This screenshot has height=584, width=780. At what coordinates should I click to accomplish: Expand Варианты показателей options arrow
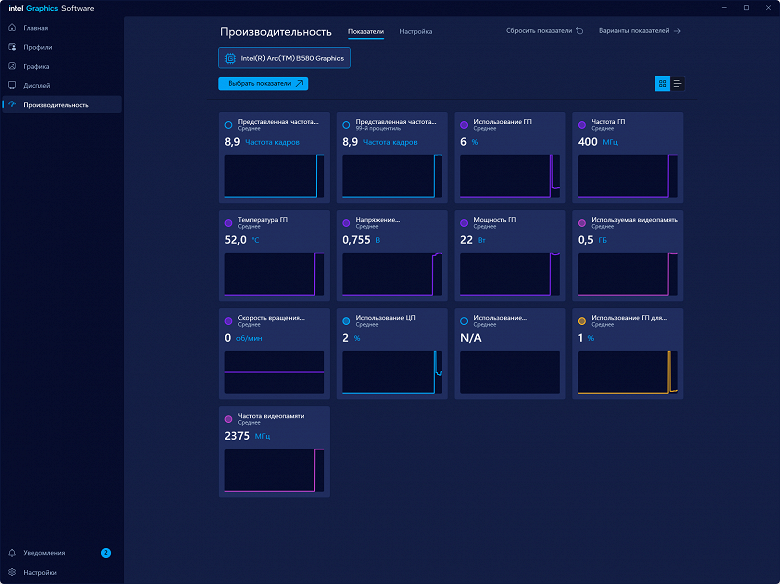[x=677, y=31]
